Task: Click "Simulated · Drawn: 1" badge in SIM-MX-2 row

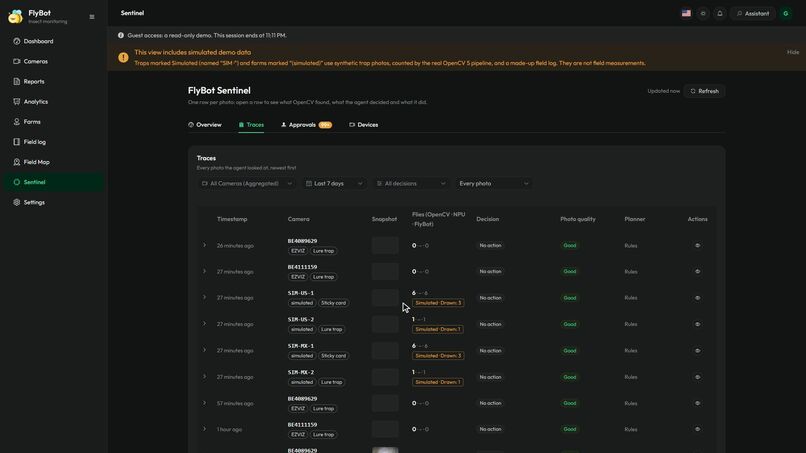Action: 437,382
